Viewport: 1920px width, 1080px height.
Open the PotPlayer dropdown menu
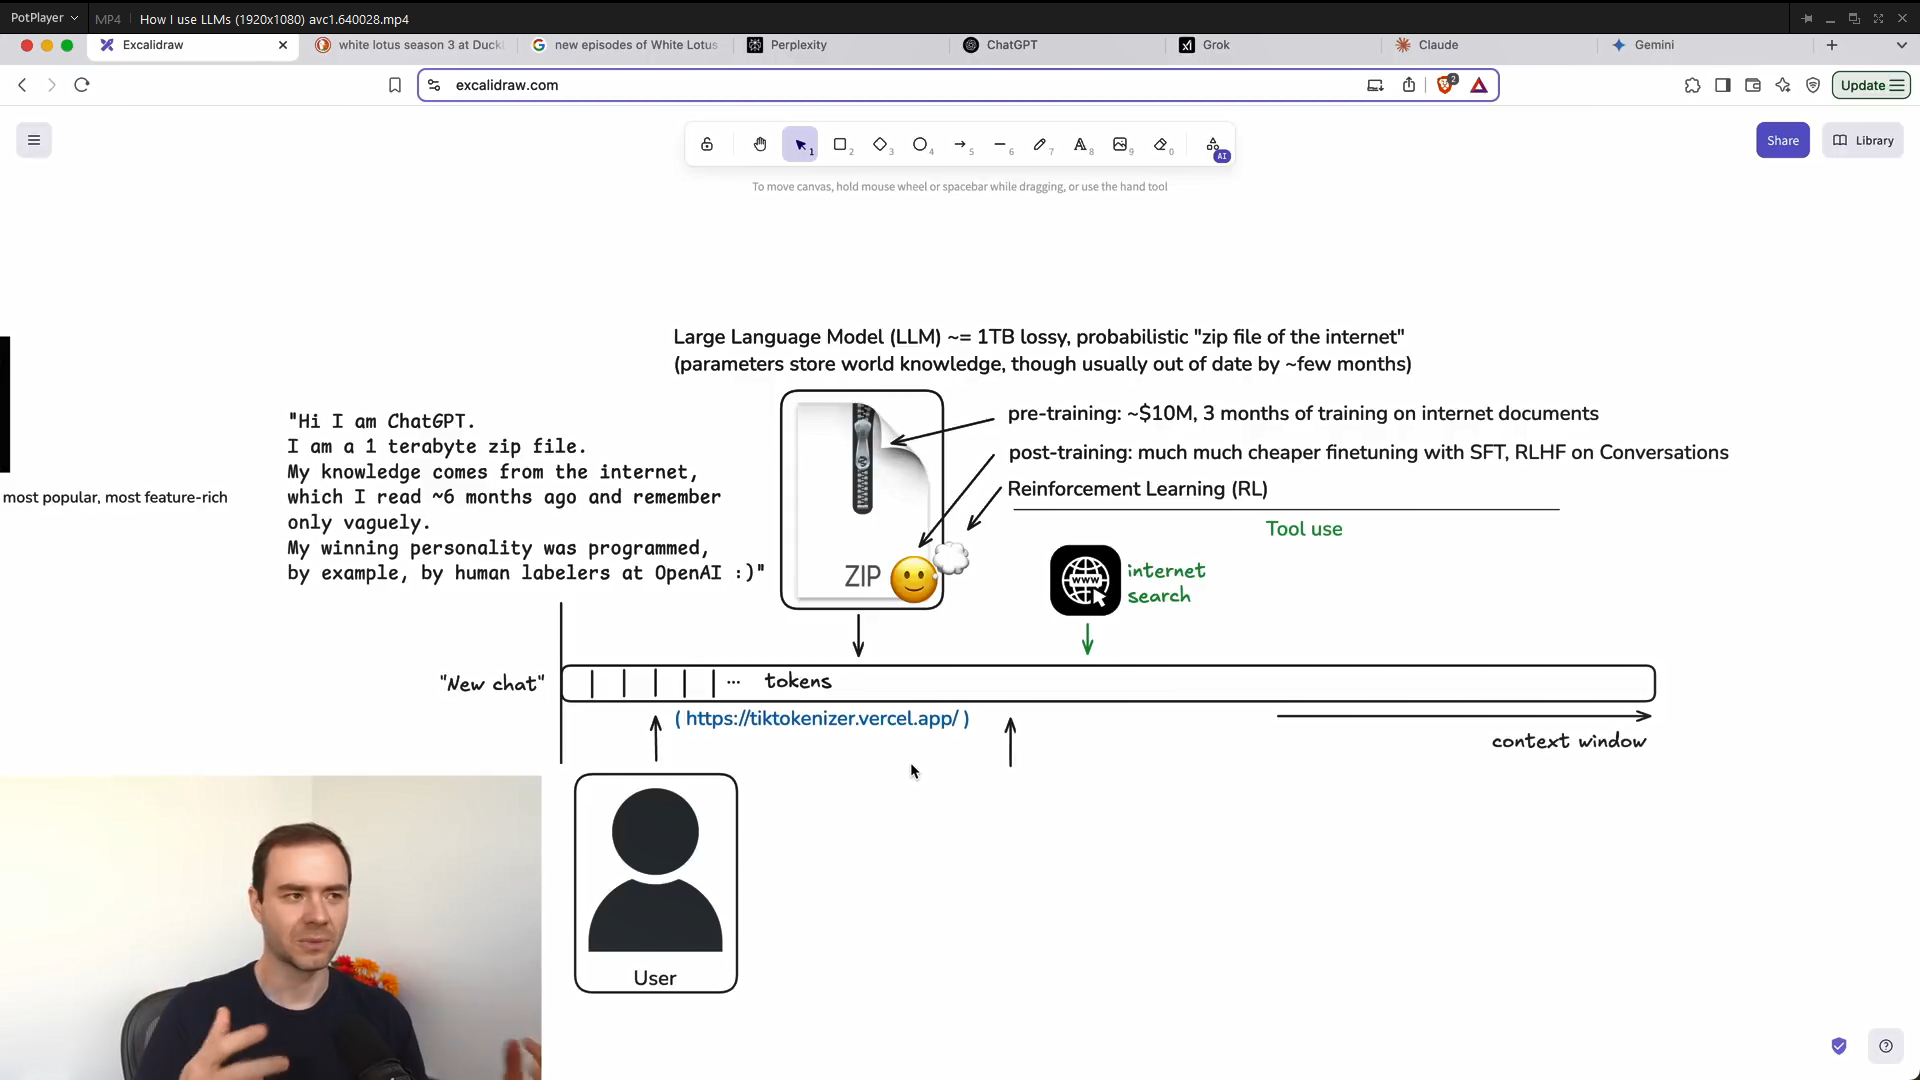click(x=44, y=18)
